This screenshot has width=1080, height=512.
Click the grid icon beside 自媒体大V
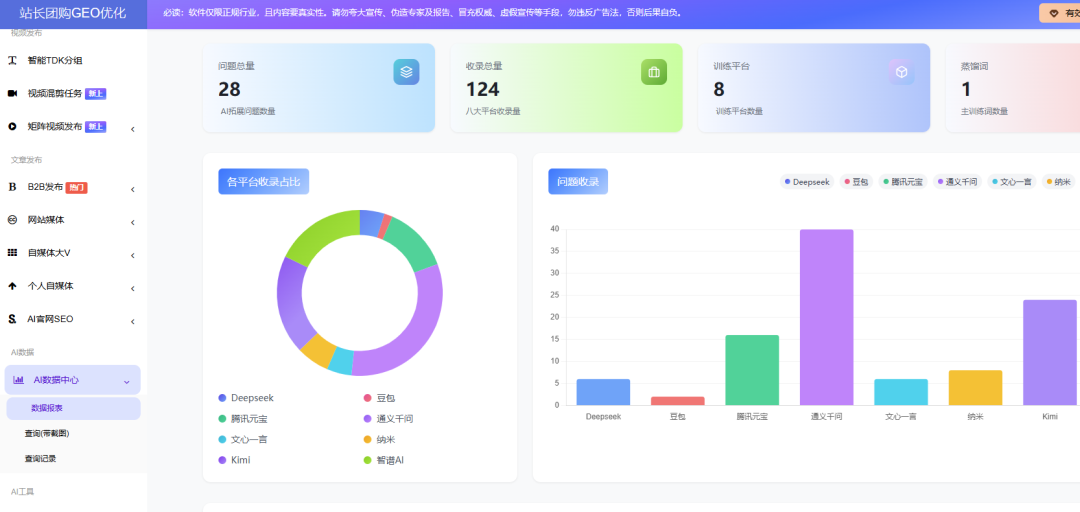[12, 253]
